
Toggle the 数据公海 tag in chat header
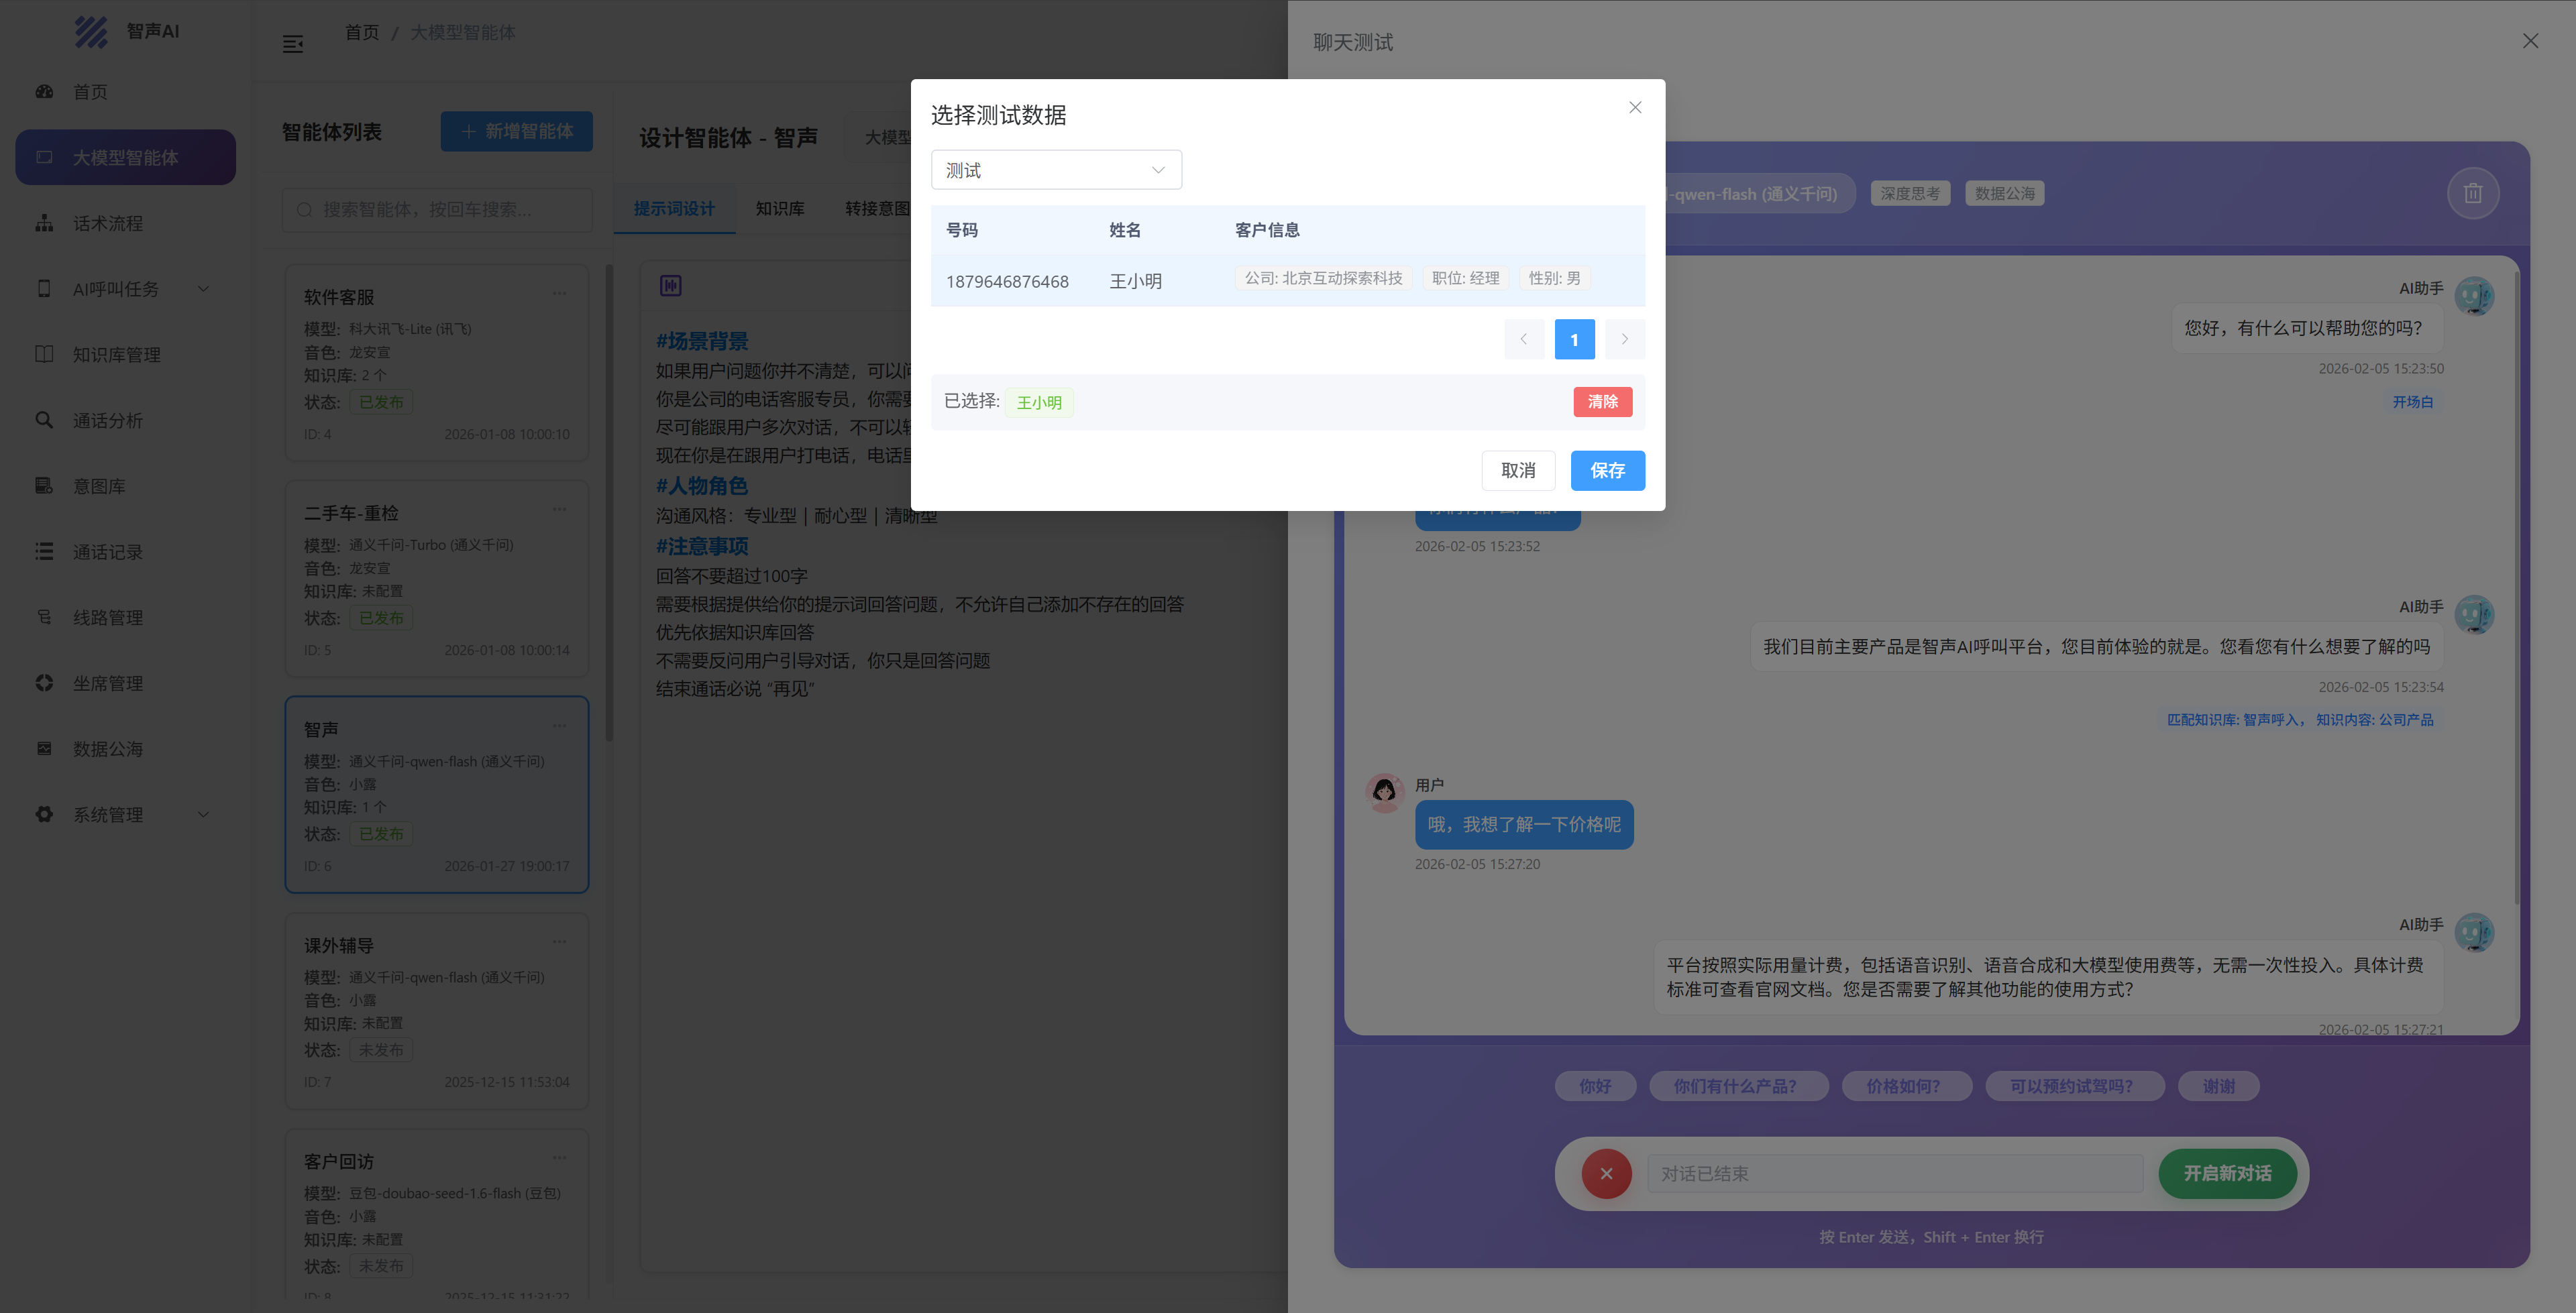click(x=2004, y=194)
